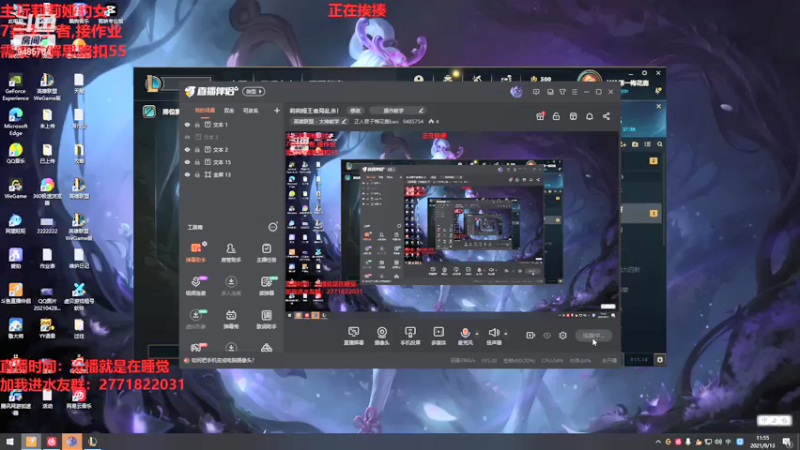Open GeForce Experience desktop icon
The height and width of the screenshot is (450, 800).
click(x=15, y=87)
